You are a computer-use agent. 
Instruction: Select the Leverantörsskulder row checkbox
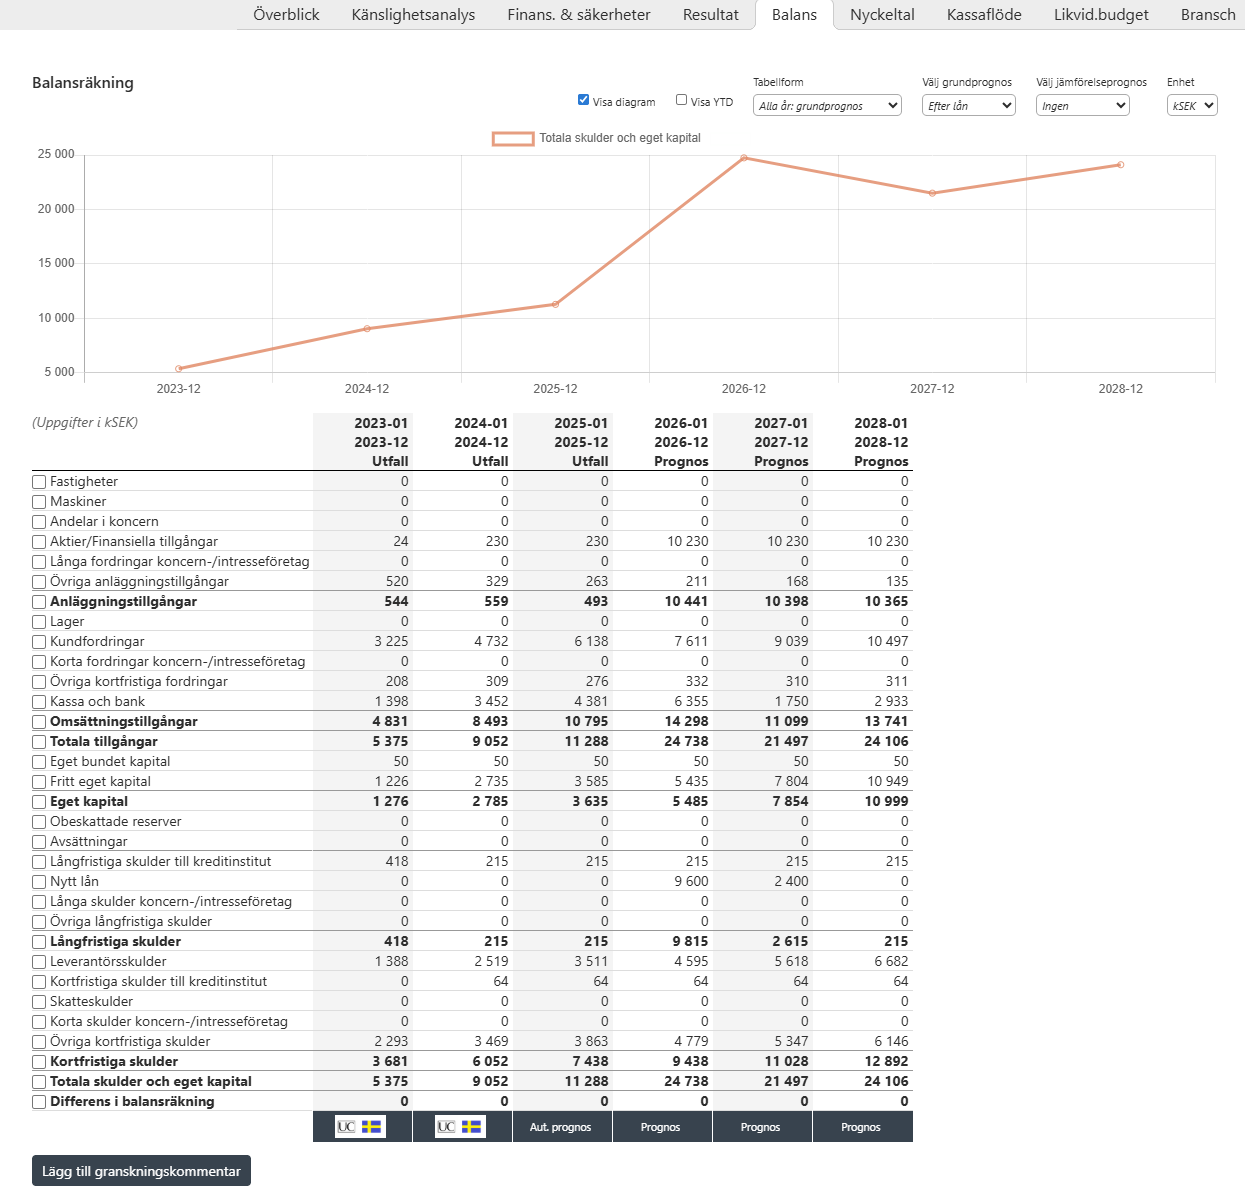pos(39,962)
